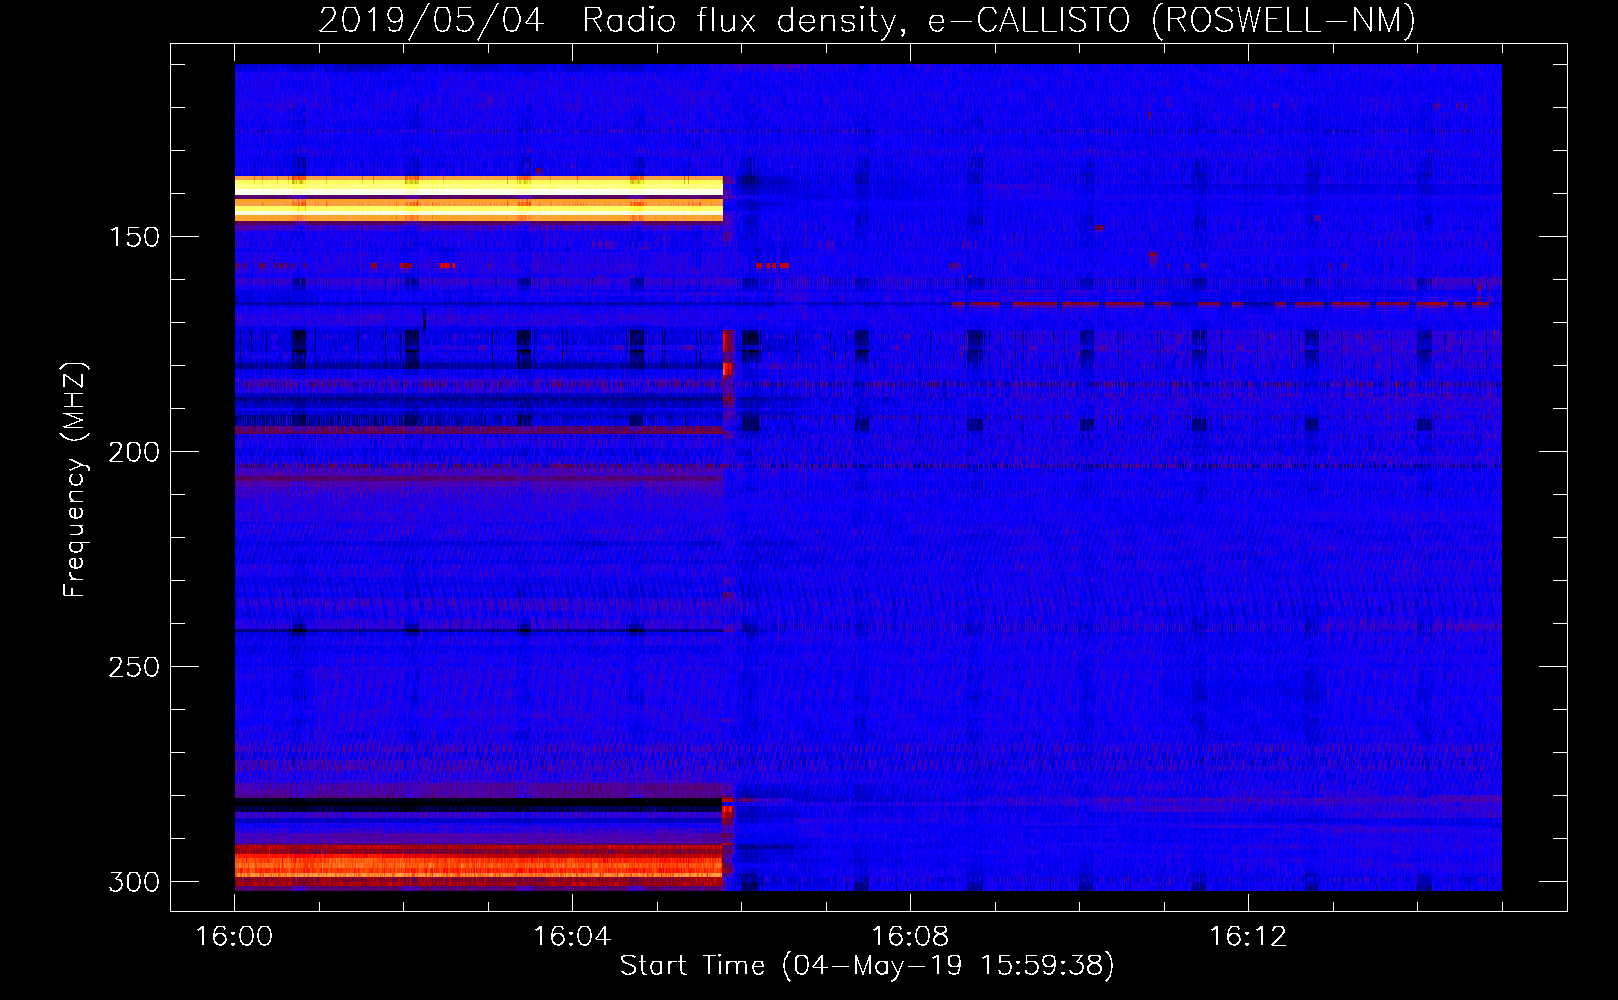This screenshot has width=1618, height=1000.
Task: Select the 250 frequency axis label
Action: click(x=134, y=667)
